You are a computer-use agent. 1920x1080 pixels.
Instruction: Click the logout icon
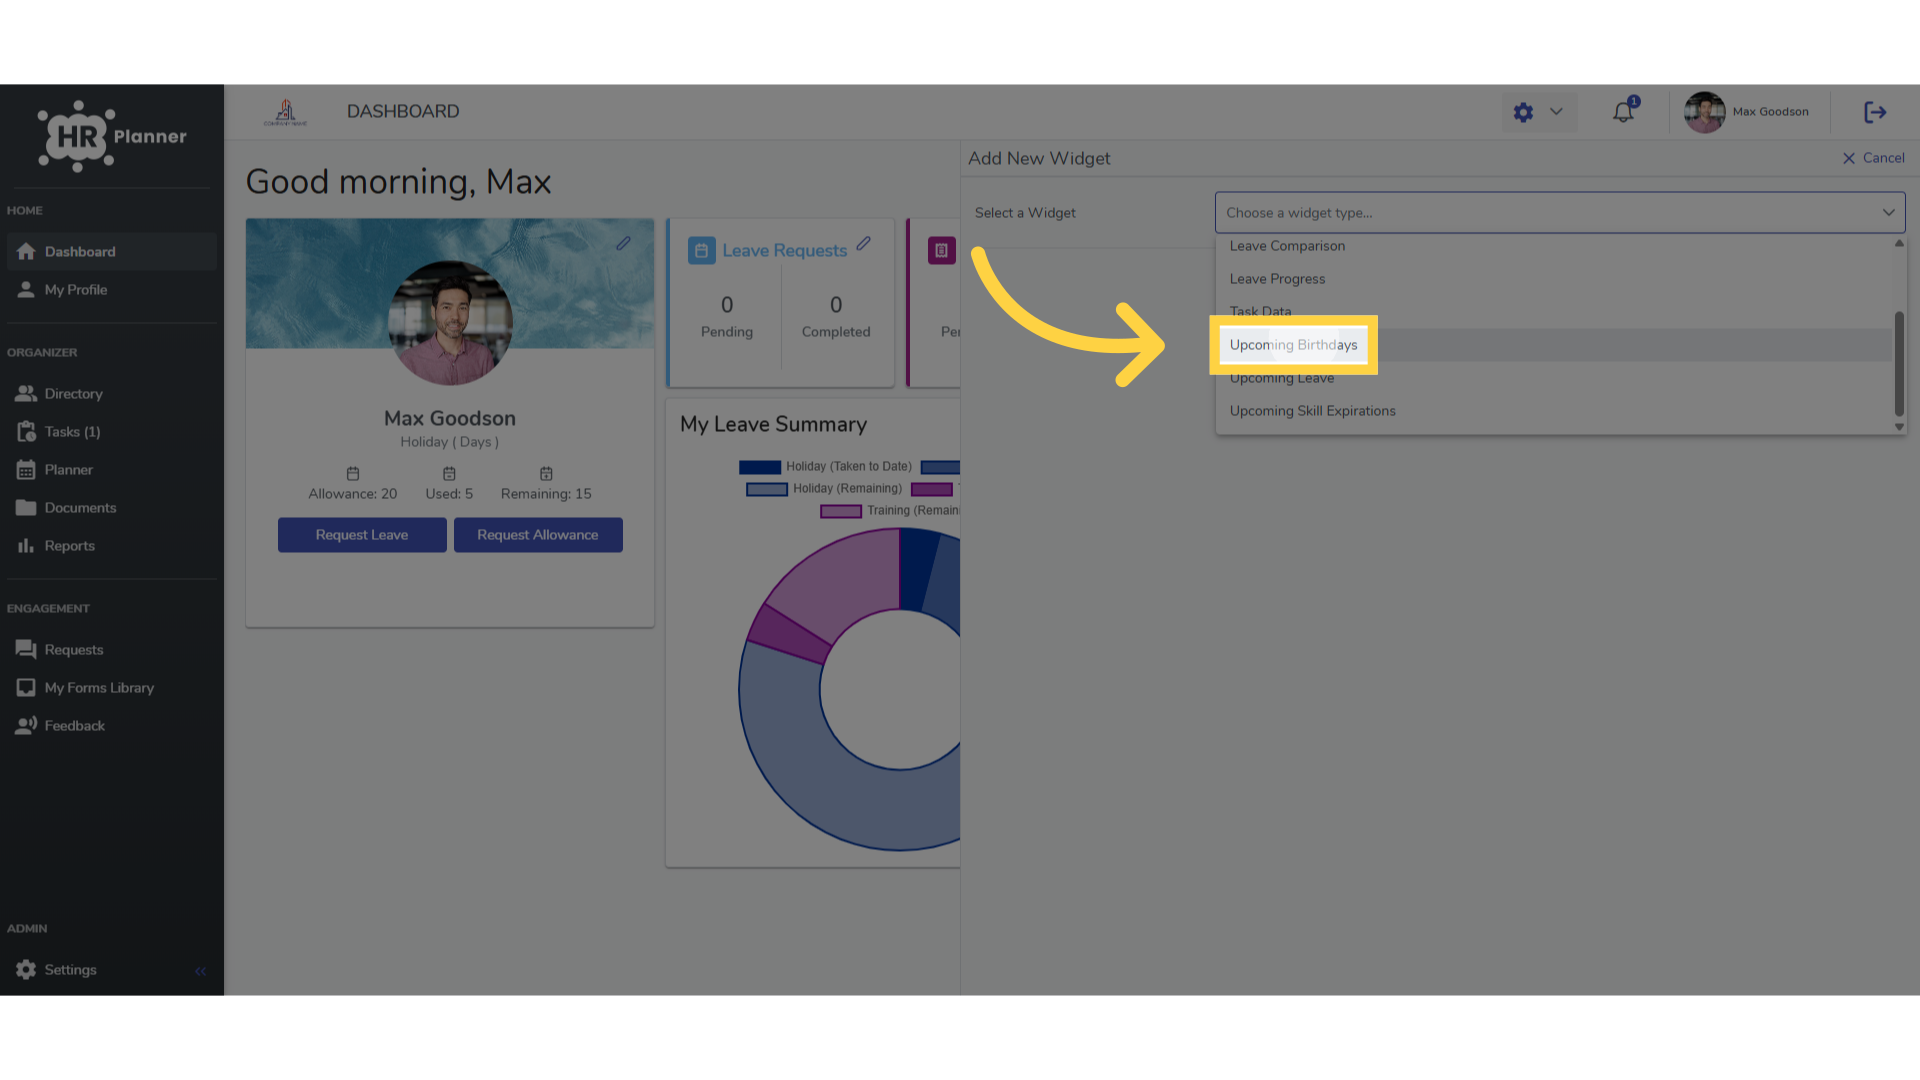coord(1875,112)
